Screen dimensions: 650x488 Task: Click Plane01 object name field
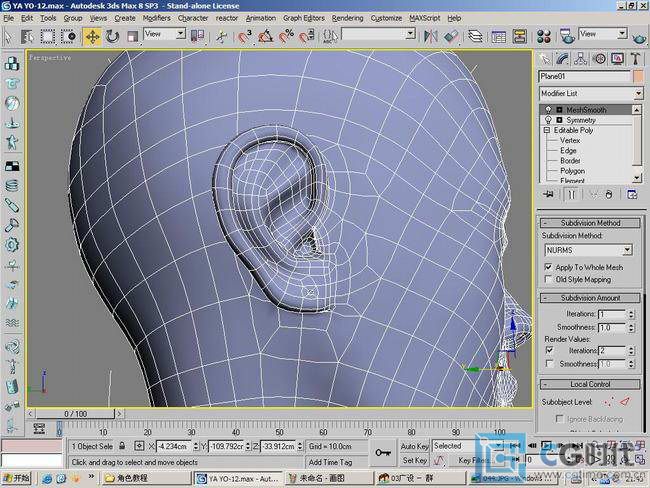point(584,76)
